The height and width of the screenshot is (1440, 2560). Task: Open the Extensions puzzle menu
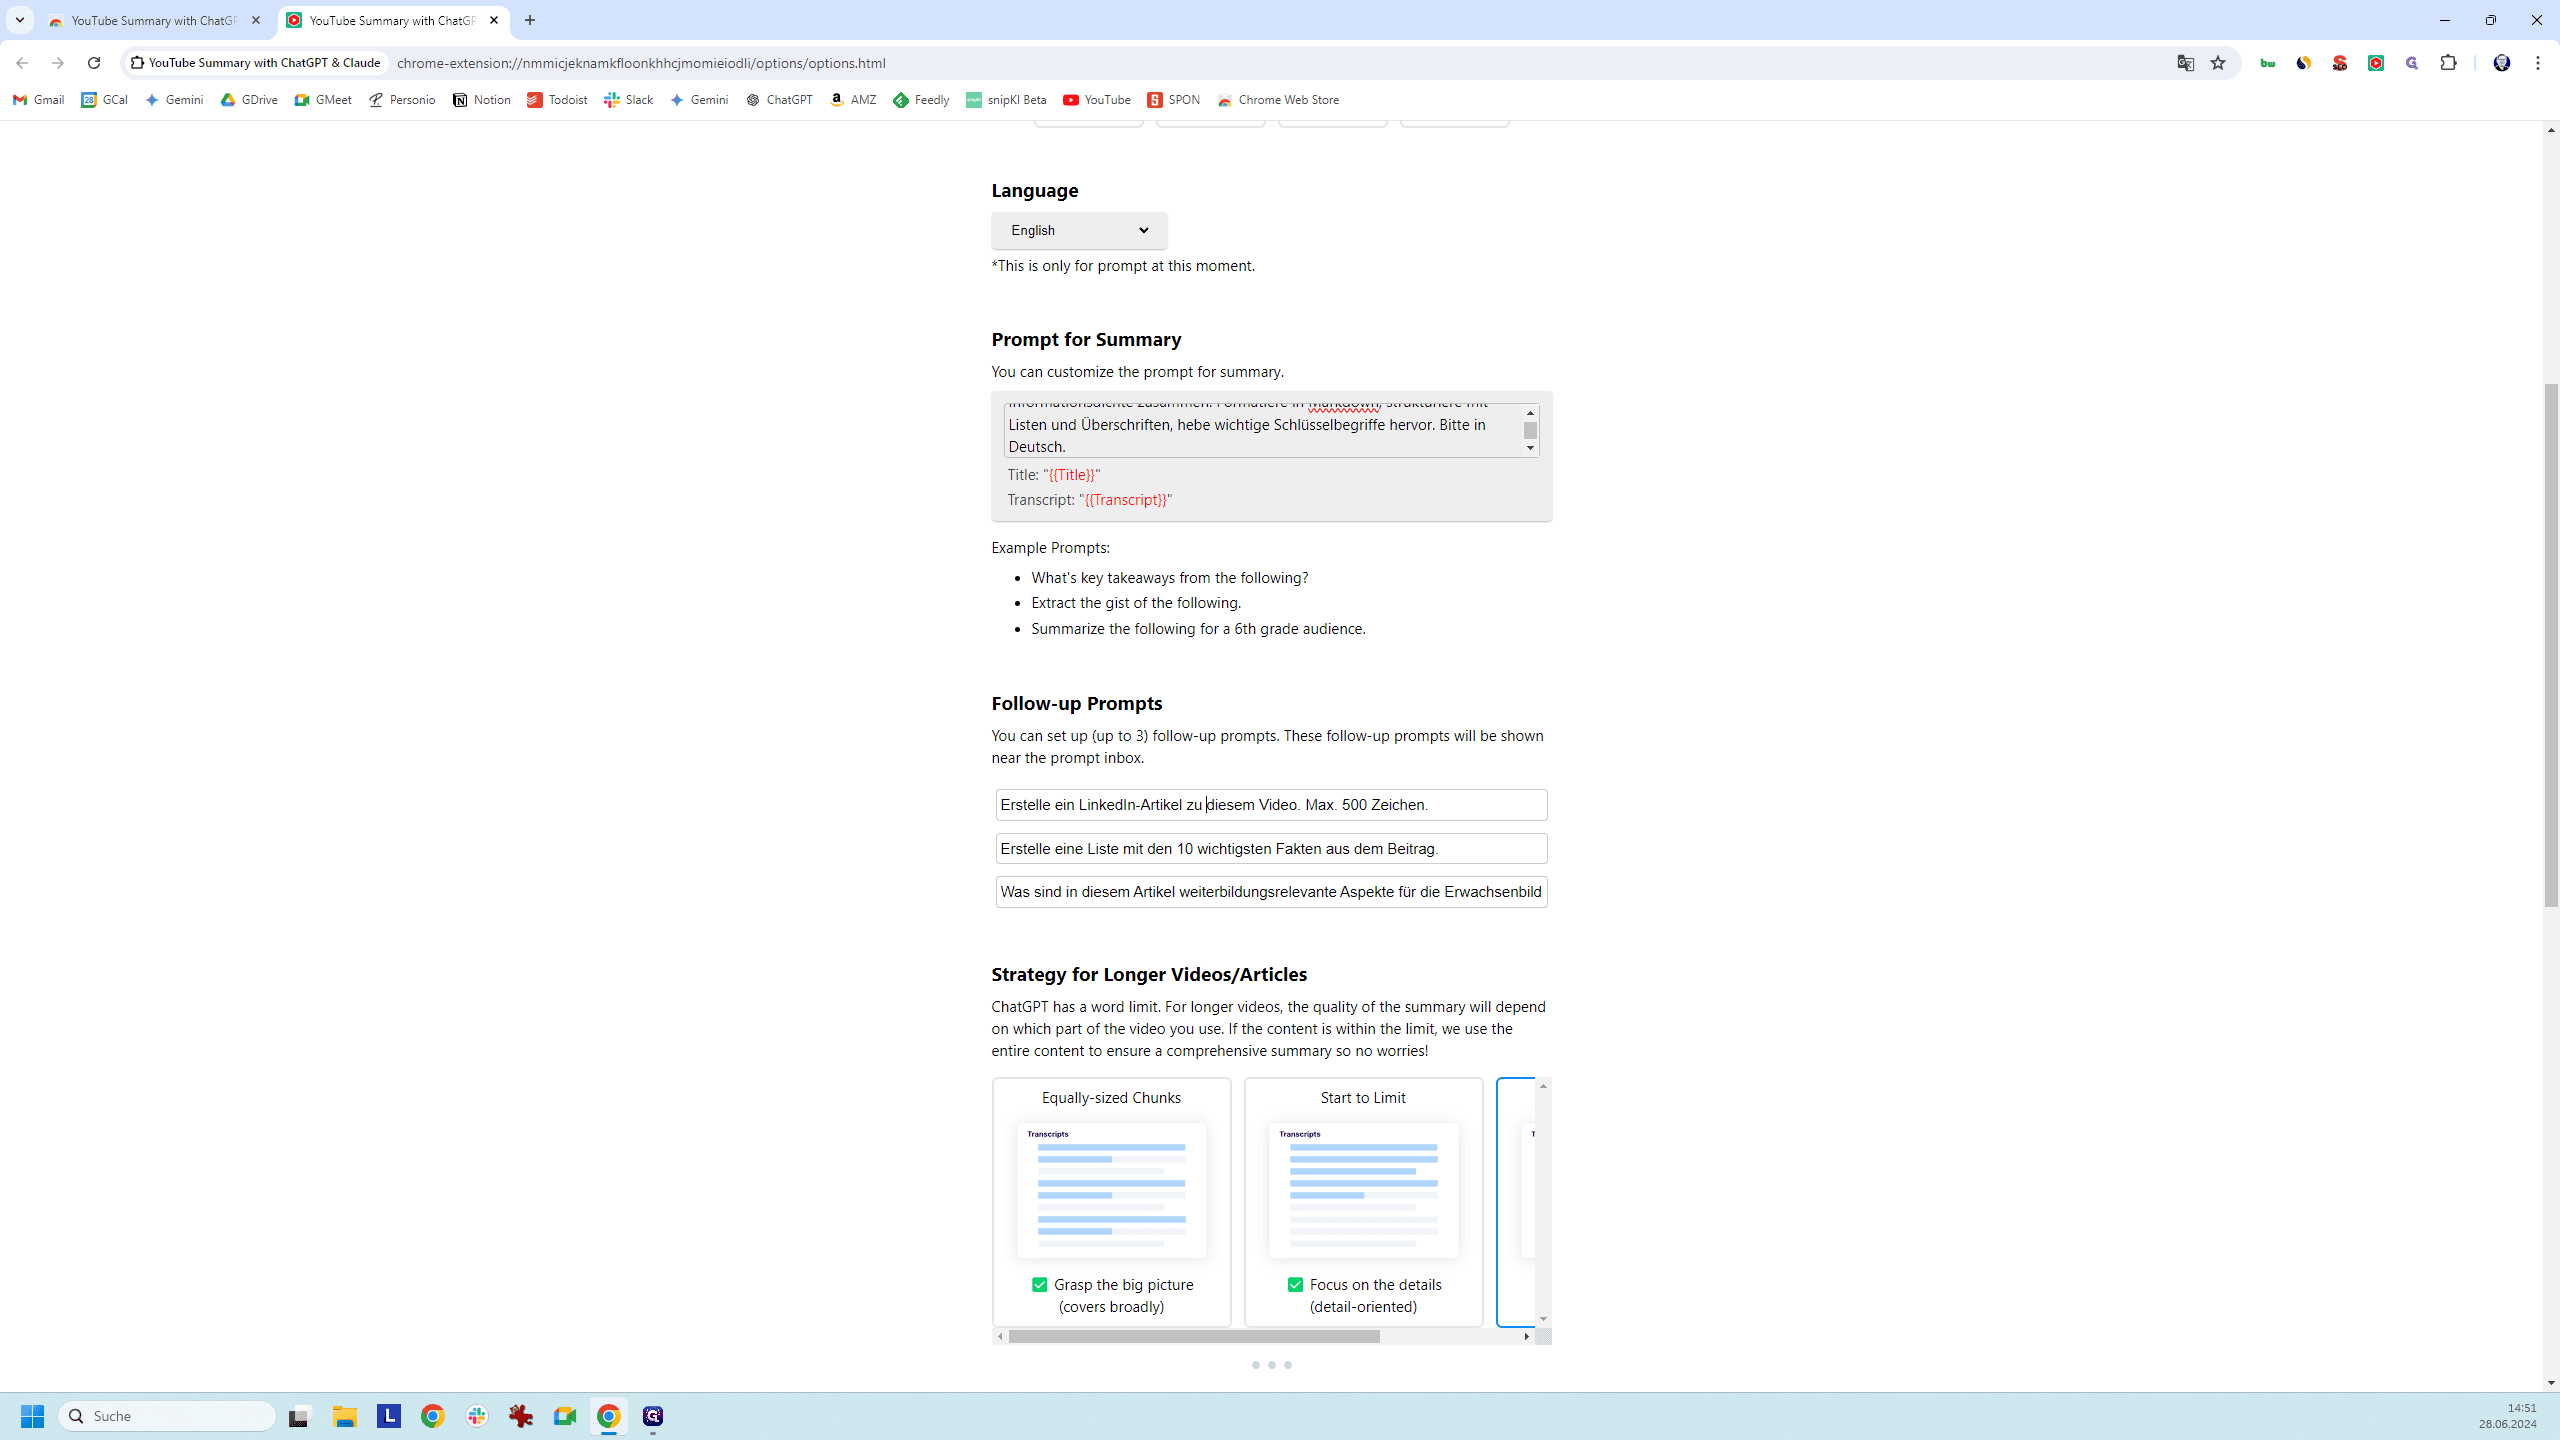[2448, 63]
